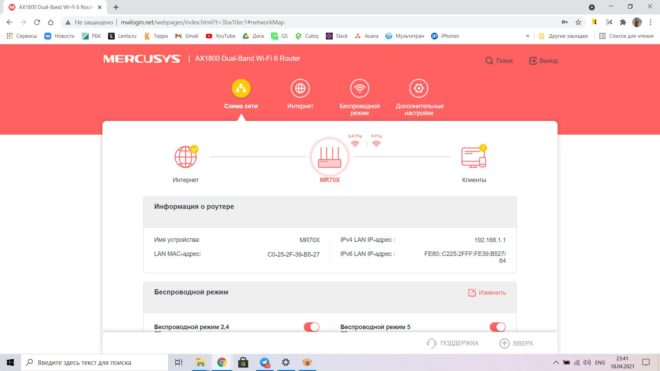Screen dimensions: 660x371
Task: Open the Диск bookmark
Action: pyautogui.click(x=253, y=36)
